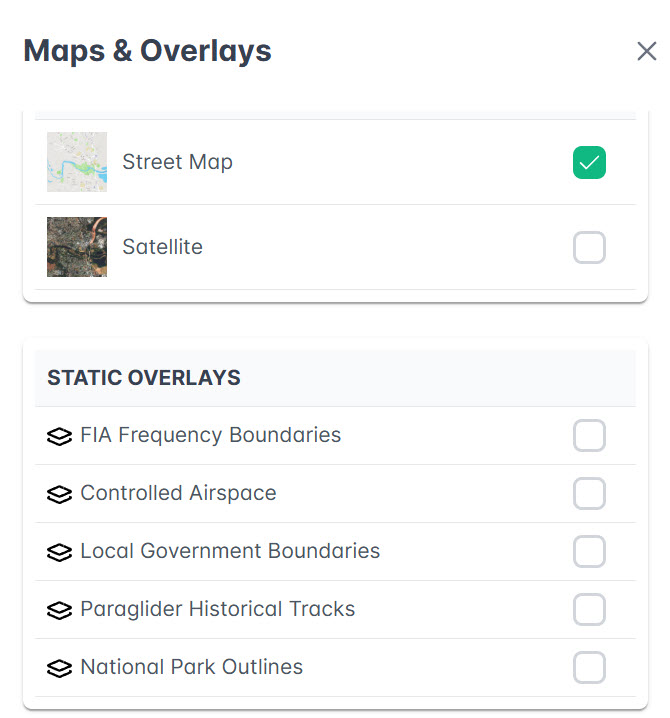
Task: Click the Controlled Airspace label
Action: (179, 493)
